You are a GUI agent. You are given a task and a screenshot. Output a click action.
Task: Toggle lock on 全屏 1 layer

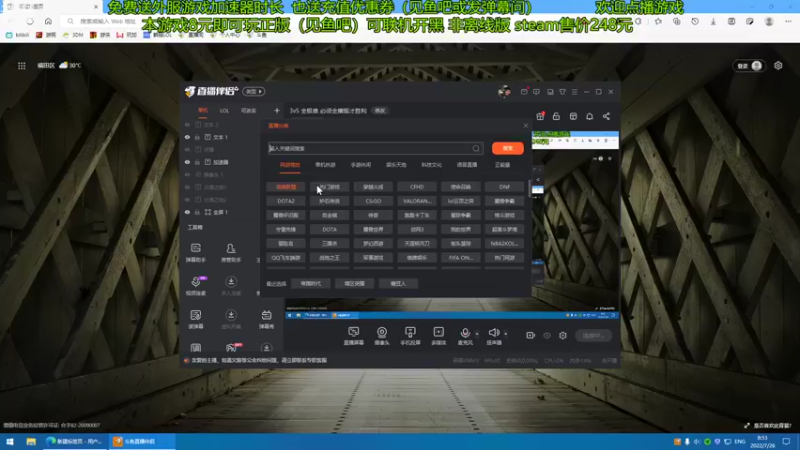click(197, 212)
